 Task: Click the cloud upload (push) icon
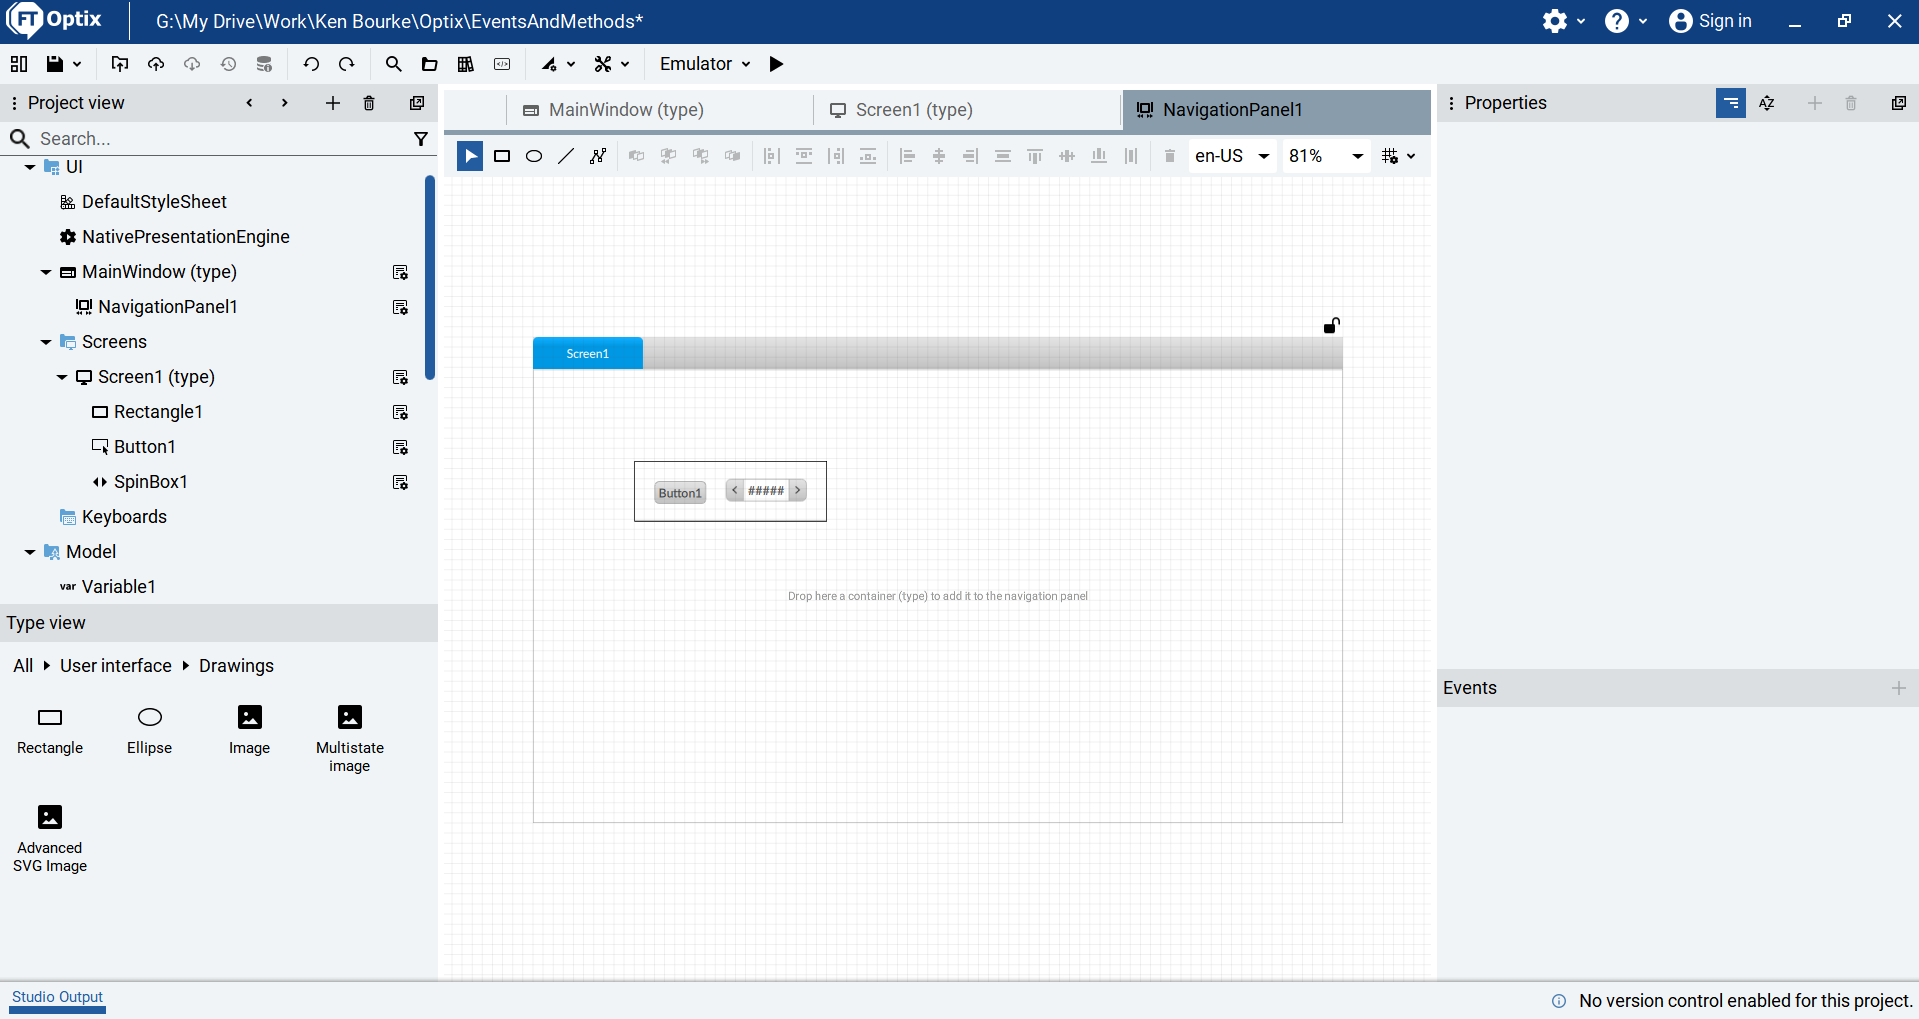[x=156, y=64]
